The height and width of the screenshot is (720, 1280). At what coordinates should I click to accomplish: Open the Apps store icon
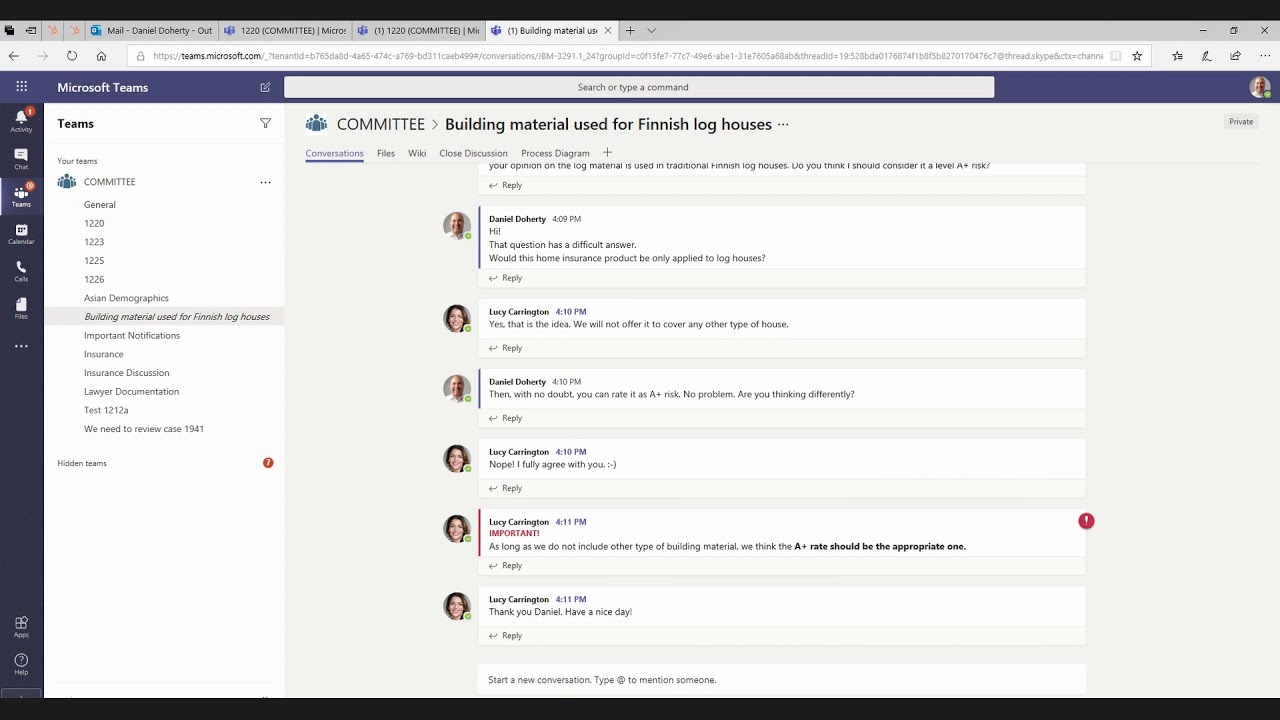coord(21,627)
